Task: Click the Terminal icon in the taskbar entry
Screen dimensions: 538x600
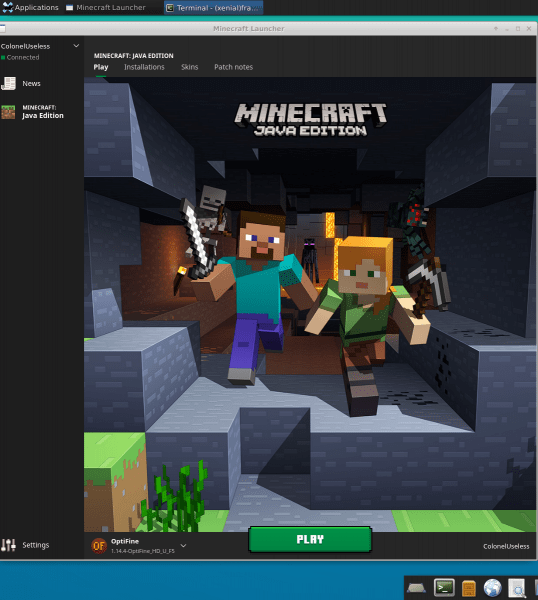Action: (x=170, y=8)
